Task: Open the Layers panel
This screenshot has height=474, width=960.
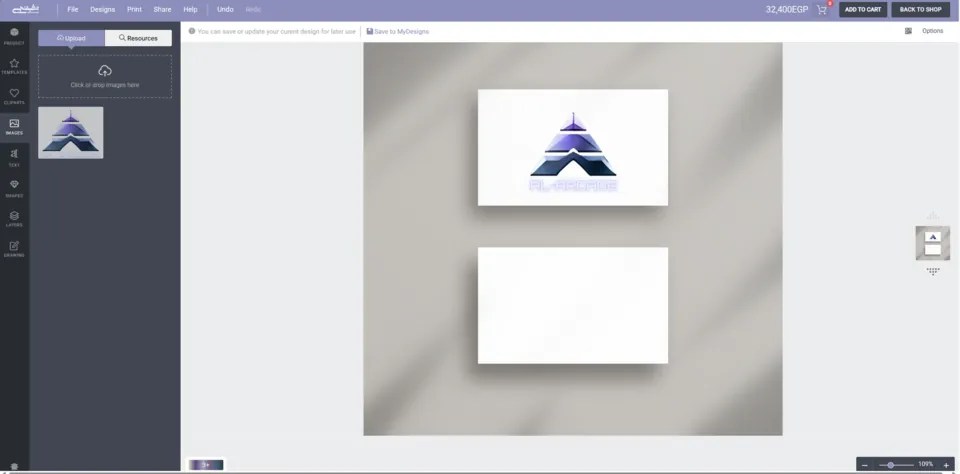Action: click(14, 219)
